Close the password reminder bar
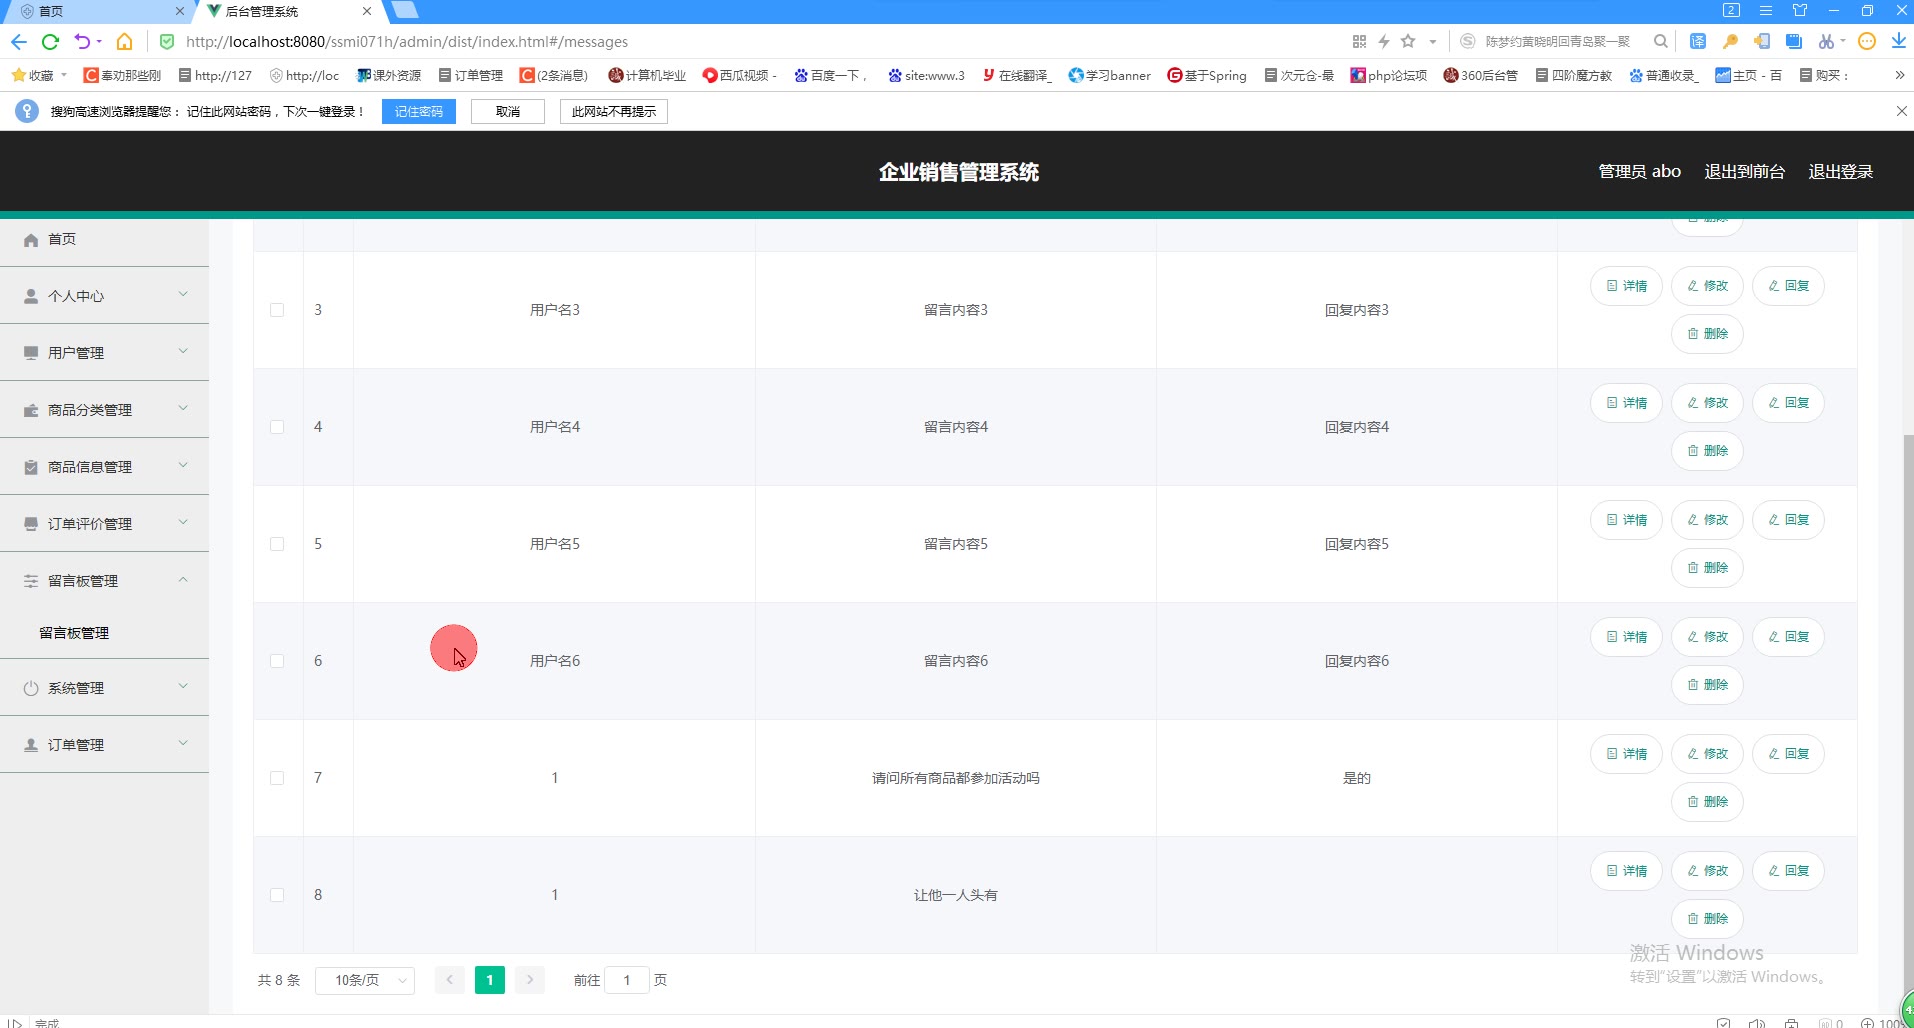This screenshot has height=1028, width=1914. point(1901,111)
